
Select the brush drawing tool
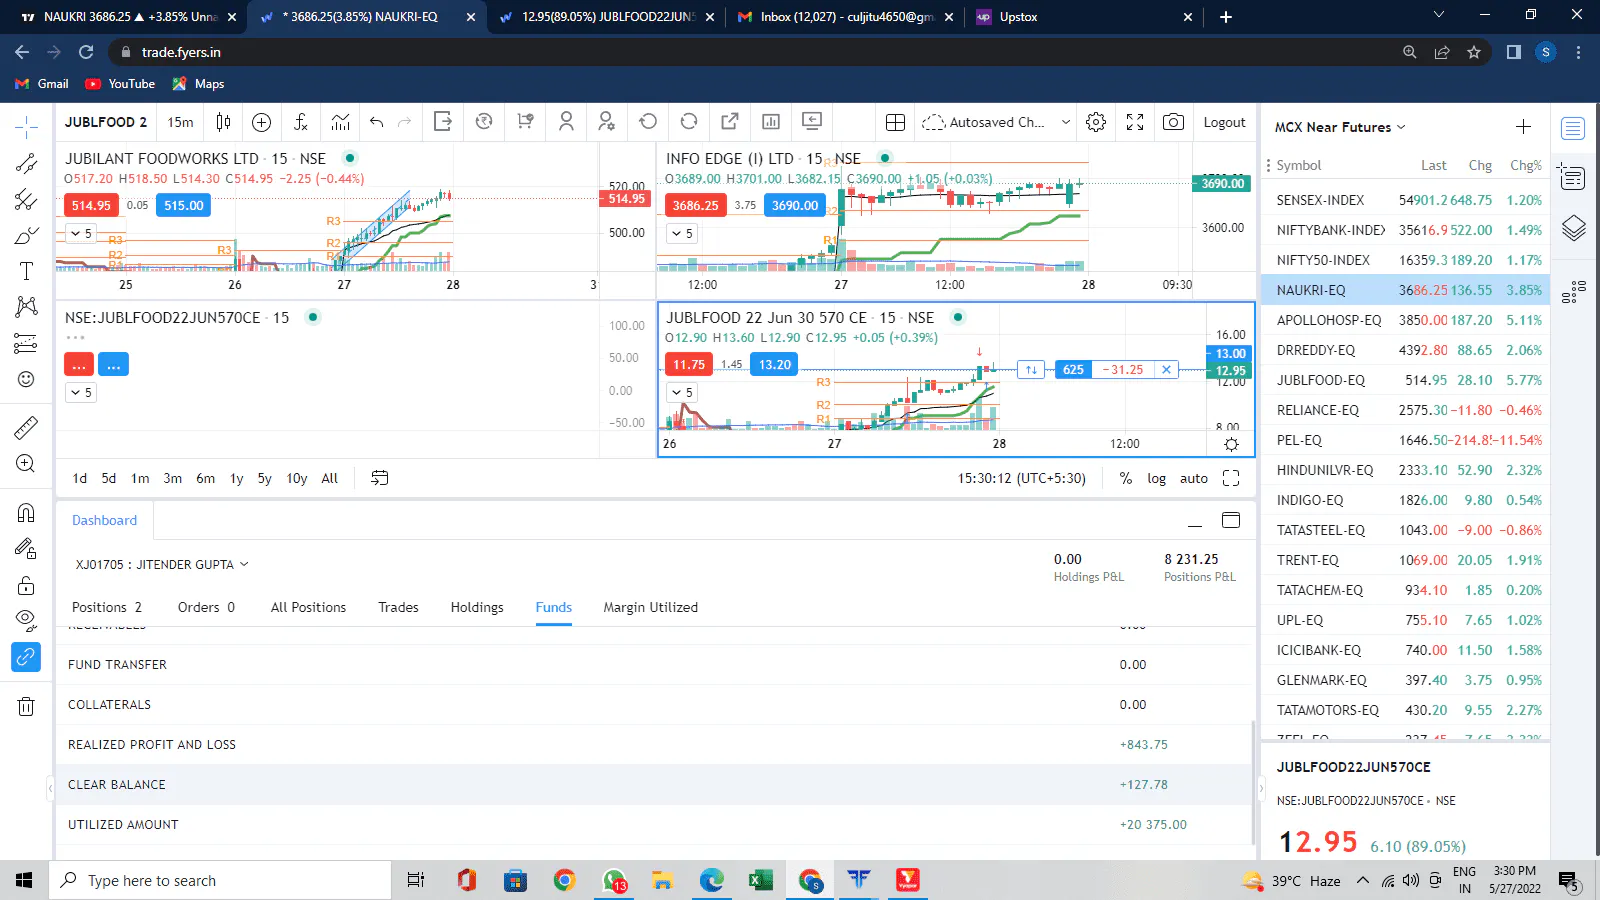pyautogui.click(x=26, y=236)
